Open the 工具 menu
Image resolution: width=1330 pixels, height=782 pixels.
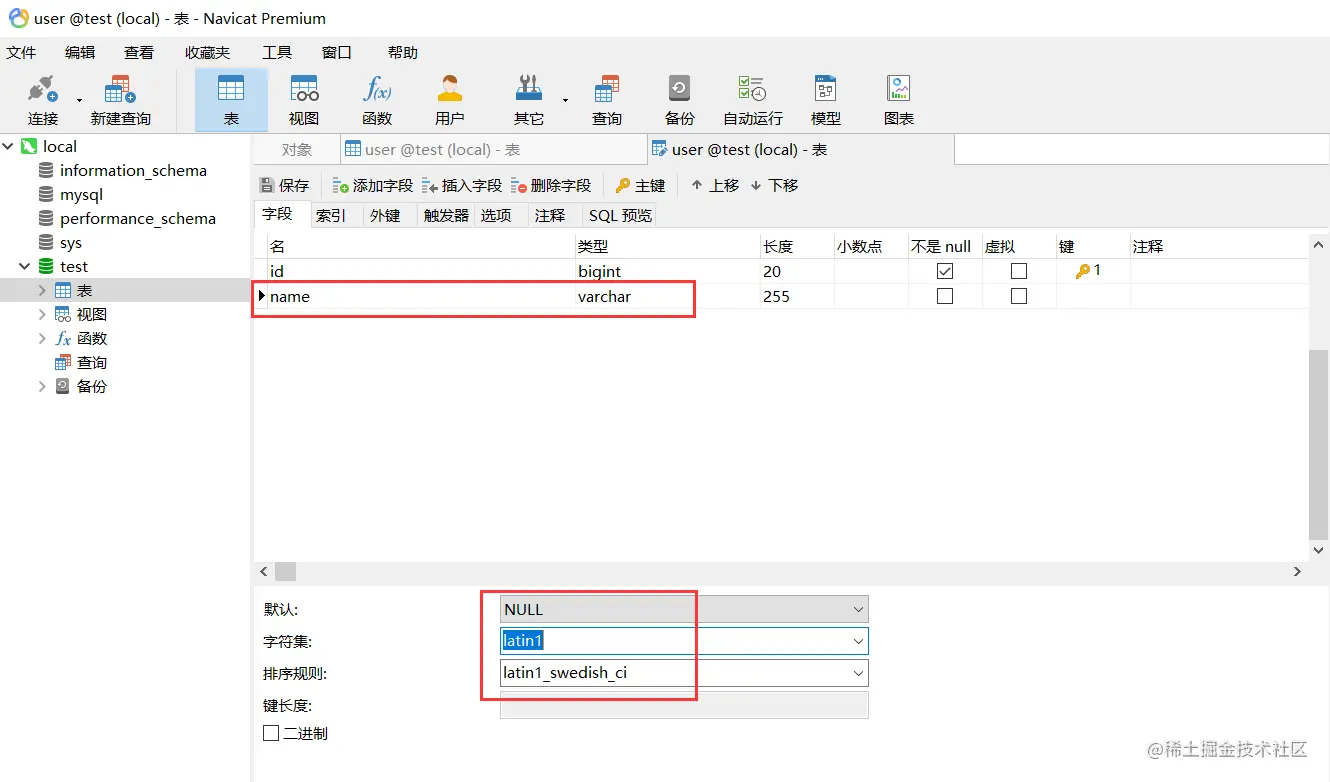277,52
